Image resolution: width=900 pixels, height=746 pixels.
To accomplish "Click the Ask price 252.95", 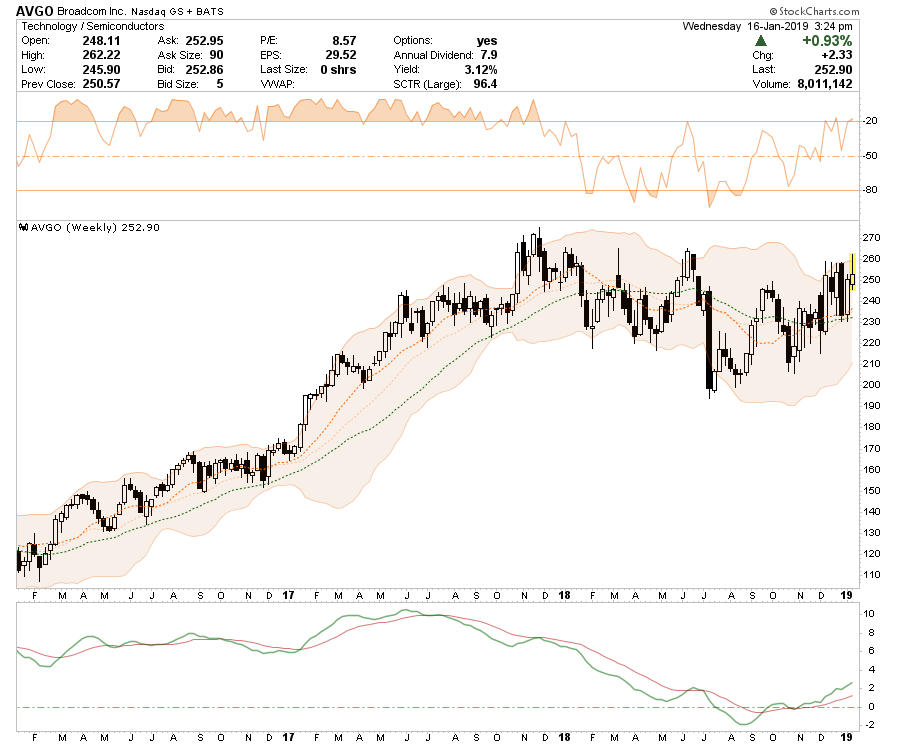I will (x=204, y=41).
